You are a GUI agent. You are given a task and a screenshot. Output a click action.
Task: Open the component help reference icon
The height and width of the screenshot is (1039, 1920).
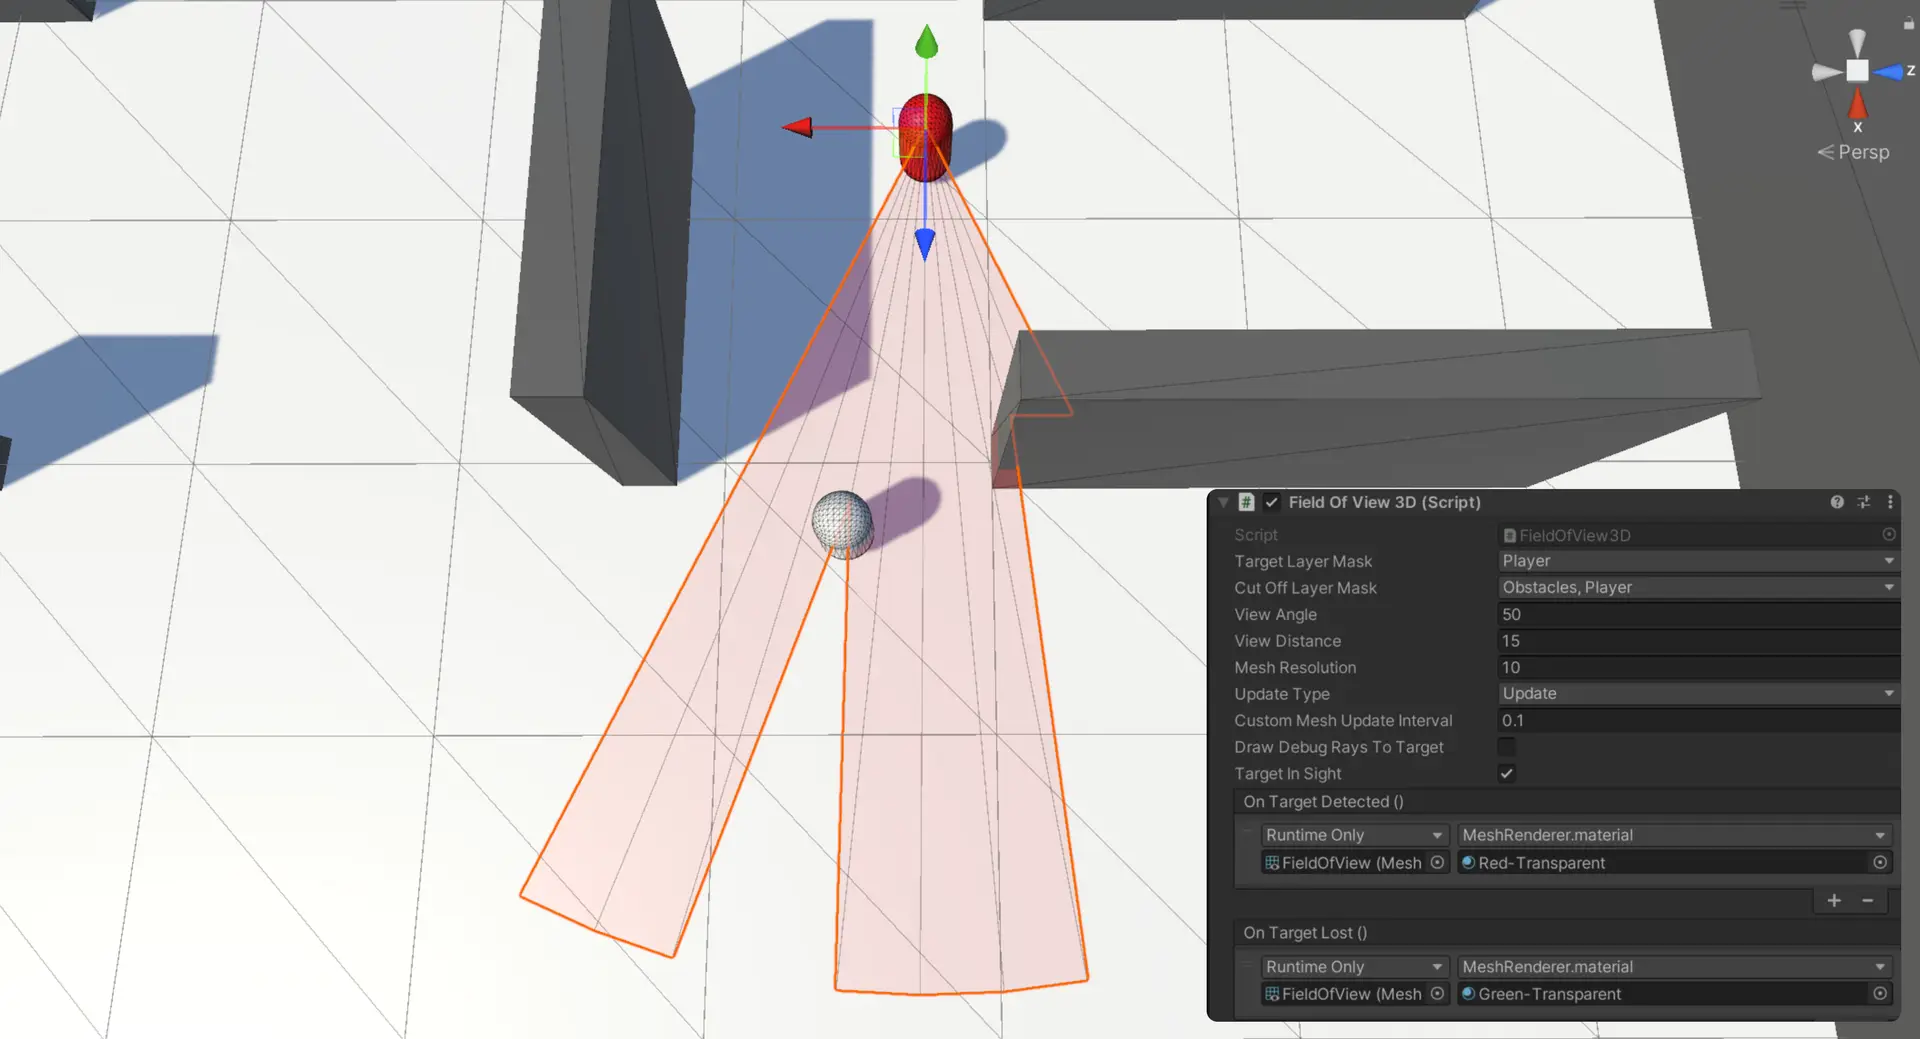(1837, 502)
